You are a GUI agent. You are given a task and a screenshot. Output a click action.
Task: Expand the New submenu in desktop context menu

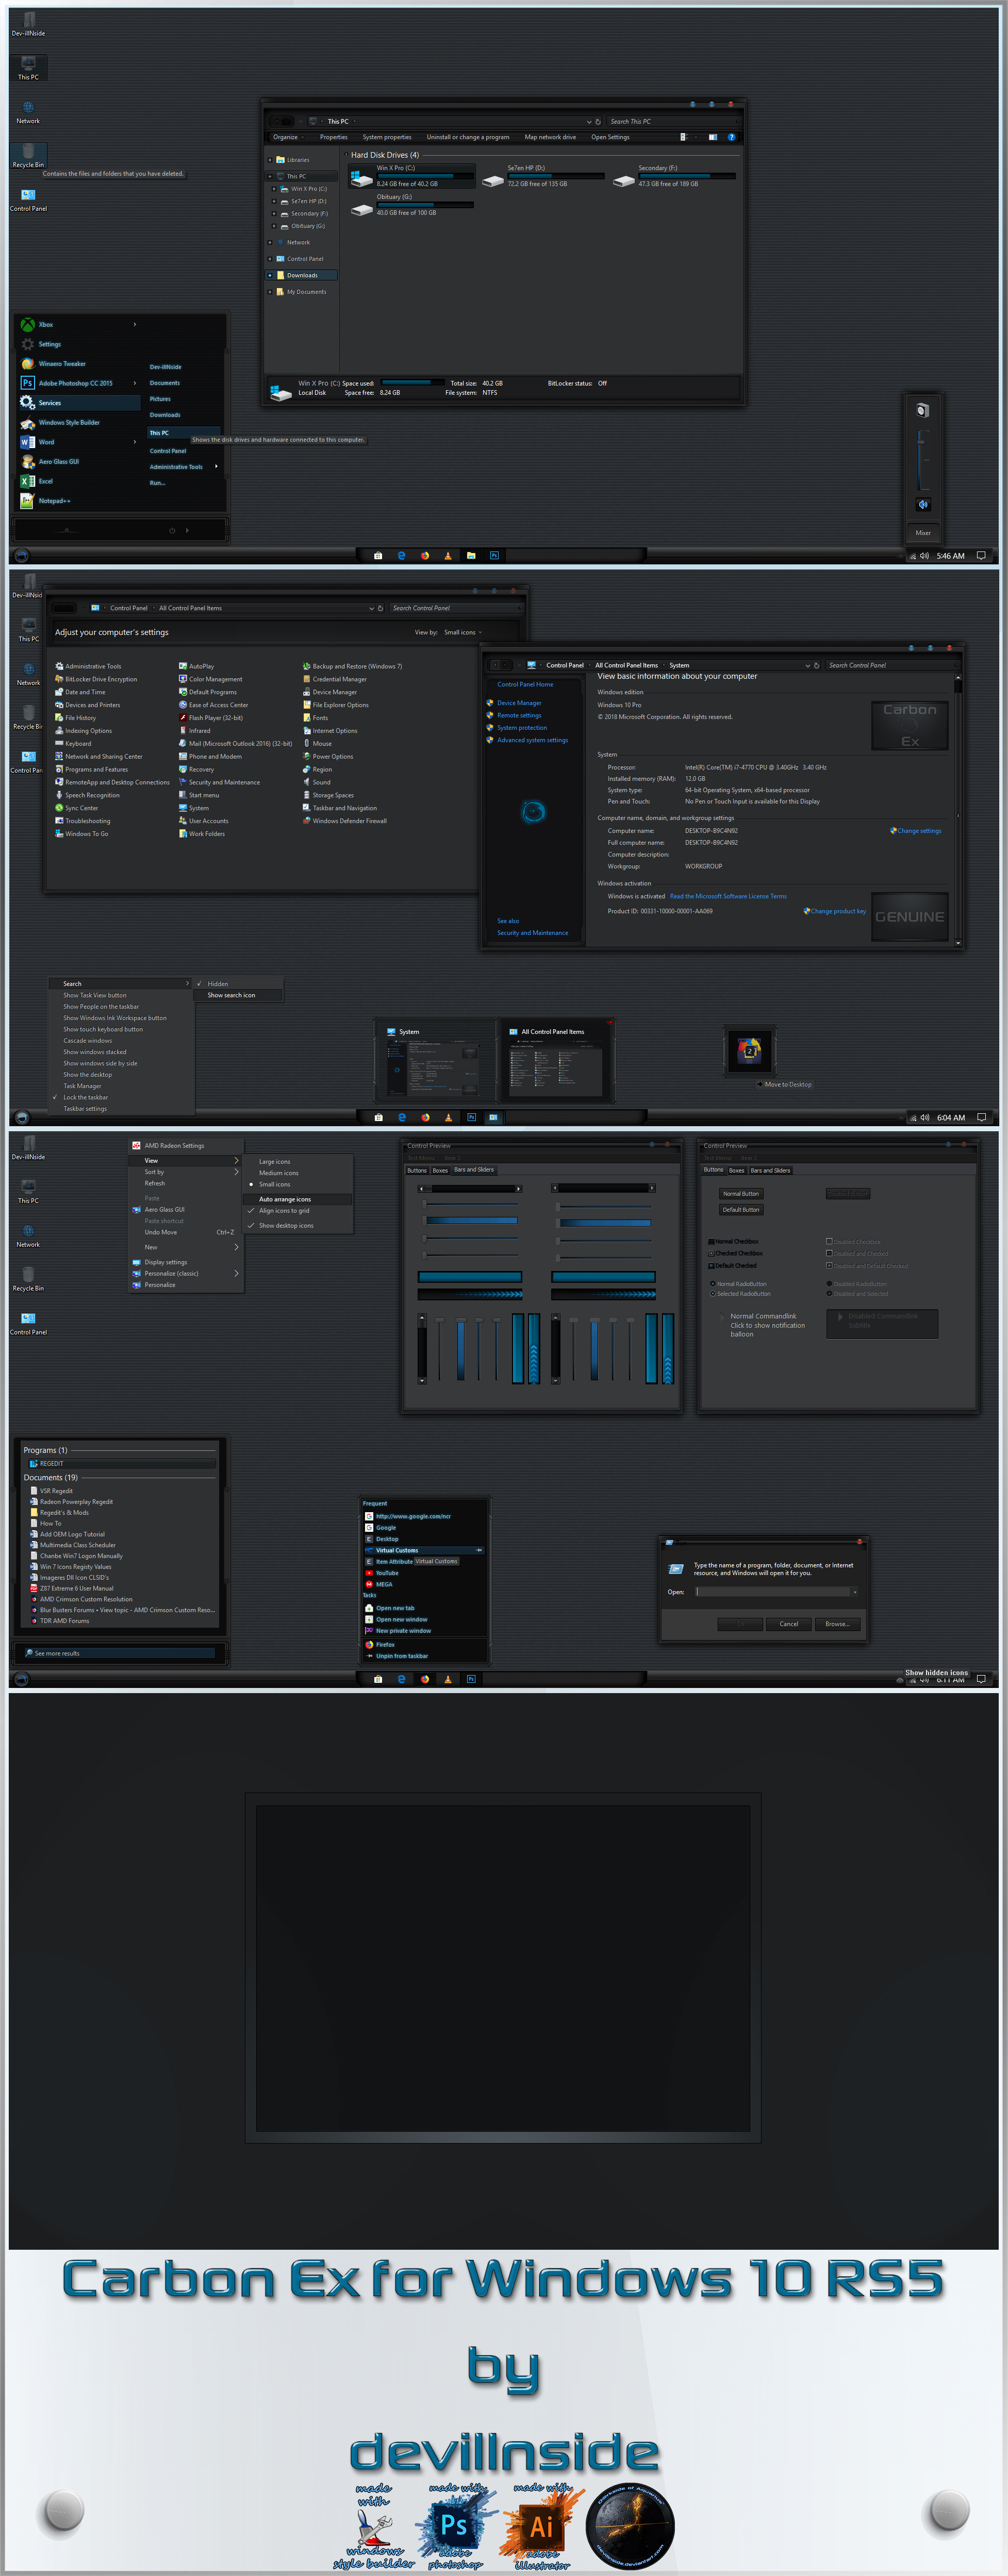click(x=186, y=1247)
